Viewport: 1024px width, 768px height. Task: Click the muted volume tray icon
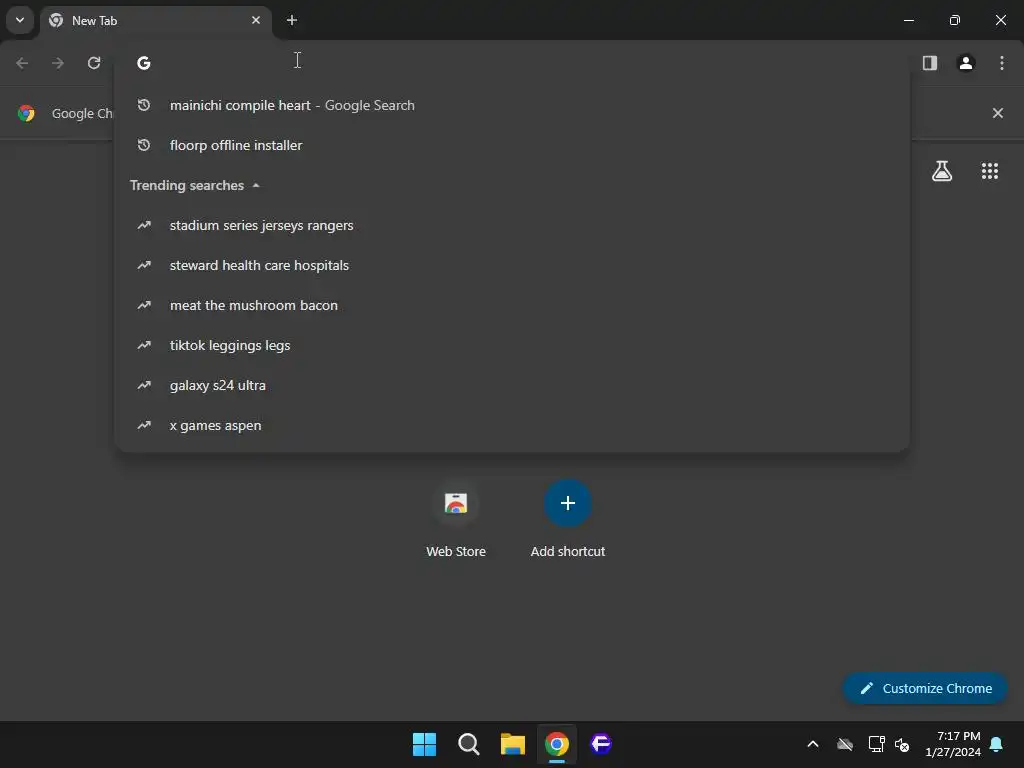coord(902,744)
